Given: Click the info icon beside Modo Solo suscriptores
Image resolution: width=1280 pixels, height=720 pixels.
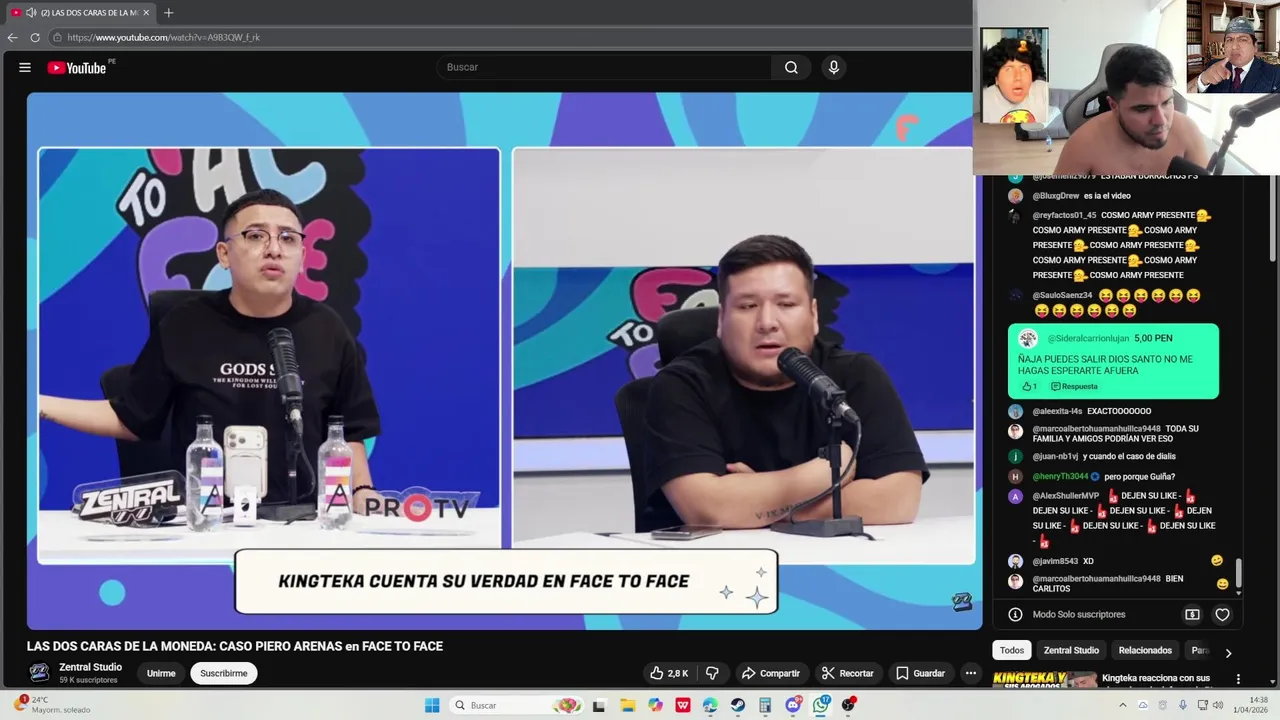Looking at the screenshot, I should click(x=1015, y=615).
